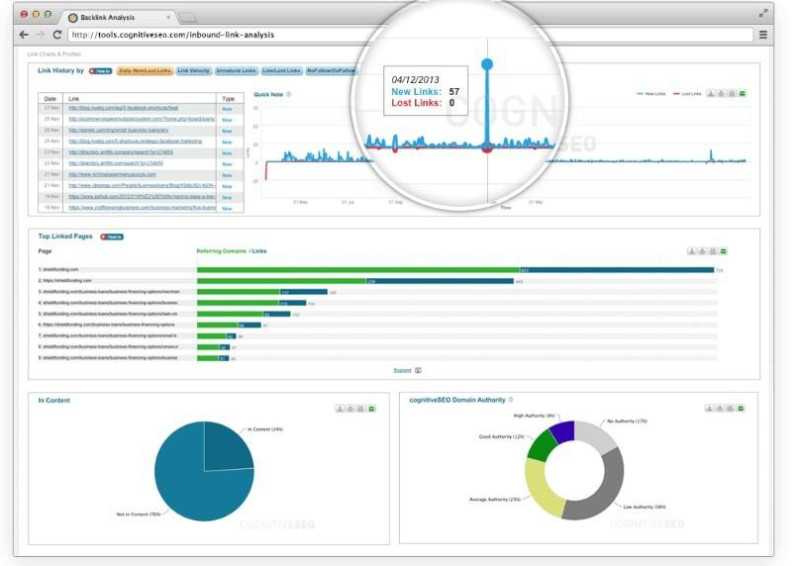800x566 pixels.
Task: Click the green icon in Link History chart toolbar
Action: (x=743, y=94)
